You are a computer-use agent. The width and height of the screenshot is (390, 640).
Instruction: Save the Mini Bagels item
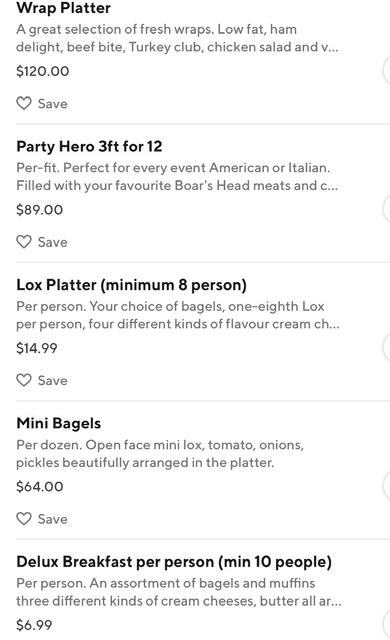click(x=42, y=519)
